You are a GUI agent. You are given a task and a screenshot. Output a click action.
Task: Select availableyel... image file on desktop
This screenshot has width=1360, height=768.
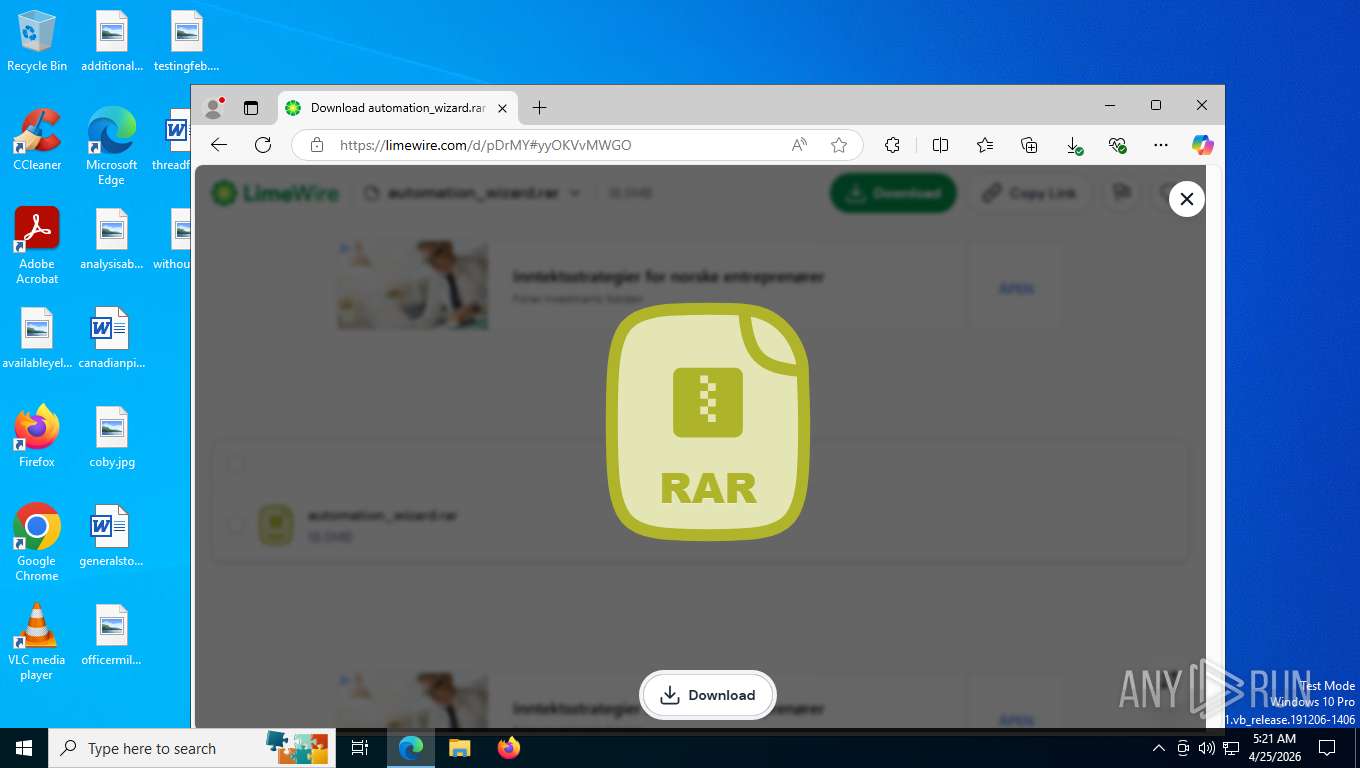pyautogui.click(x=37, y=338)
